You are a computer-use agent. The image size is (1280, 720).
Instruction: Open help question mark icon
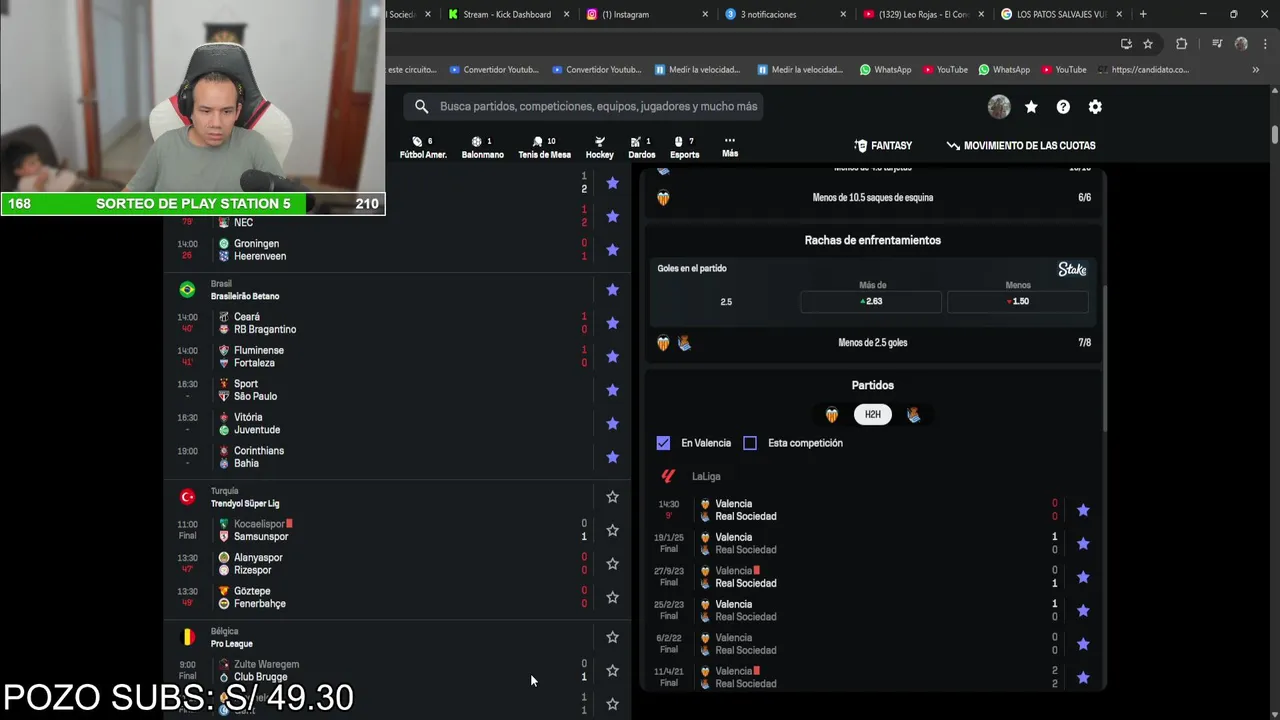[1063, 107]
